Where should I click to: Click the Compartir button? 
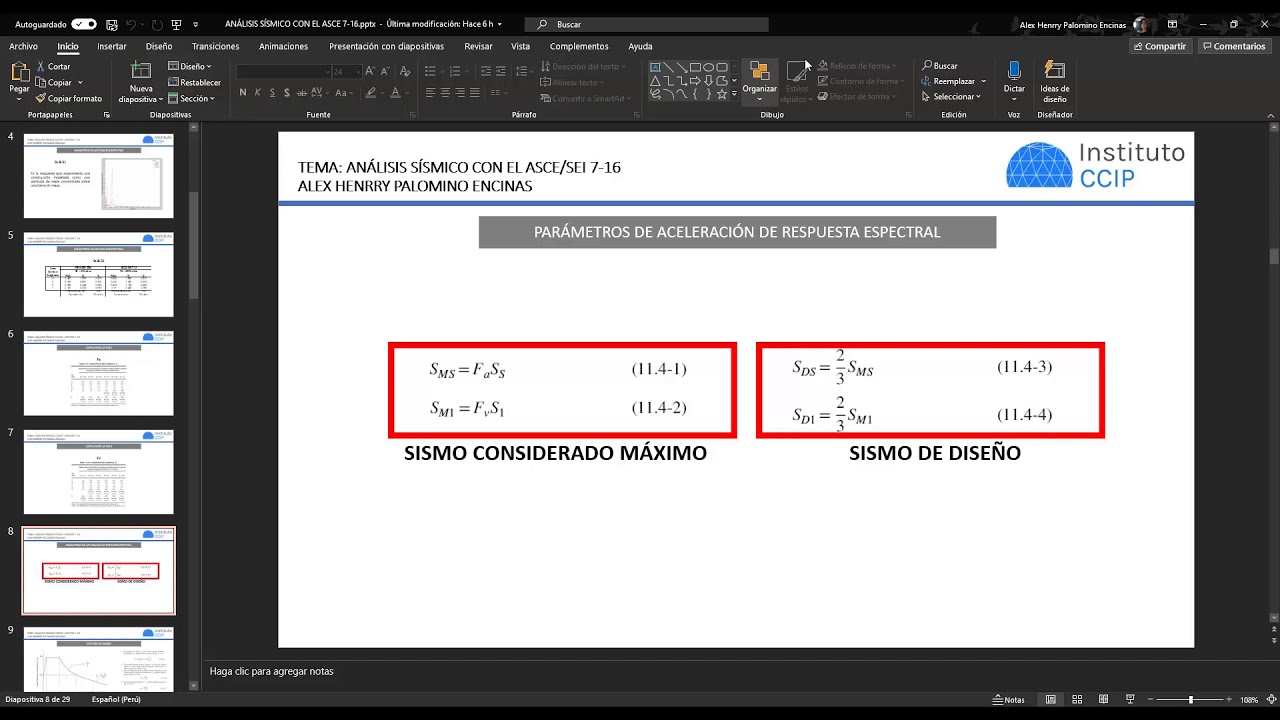1160,46
